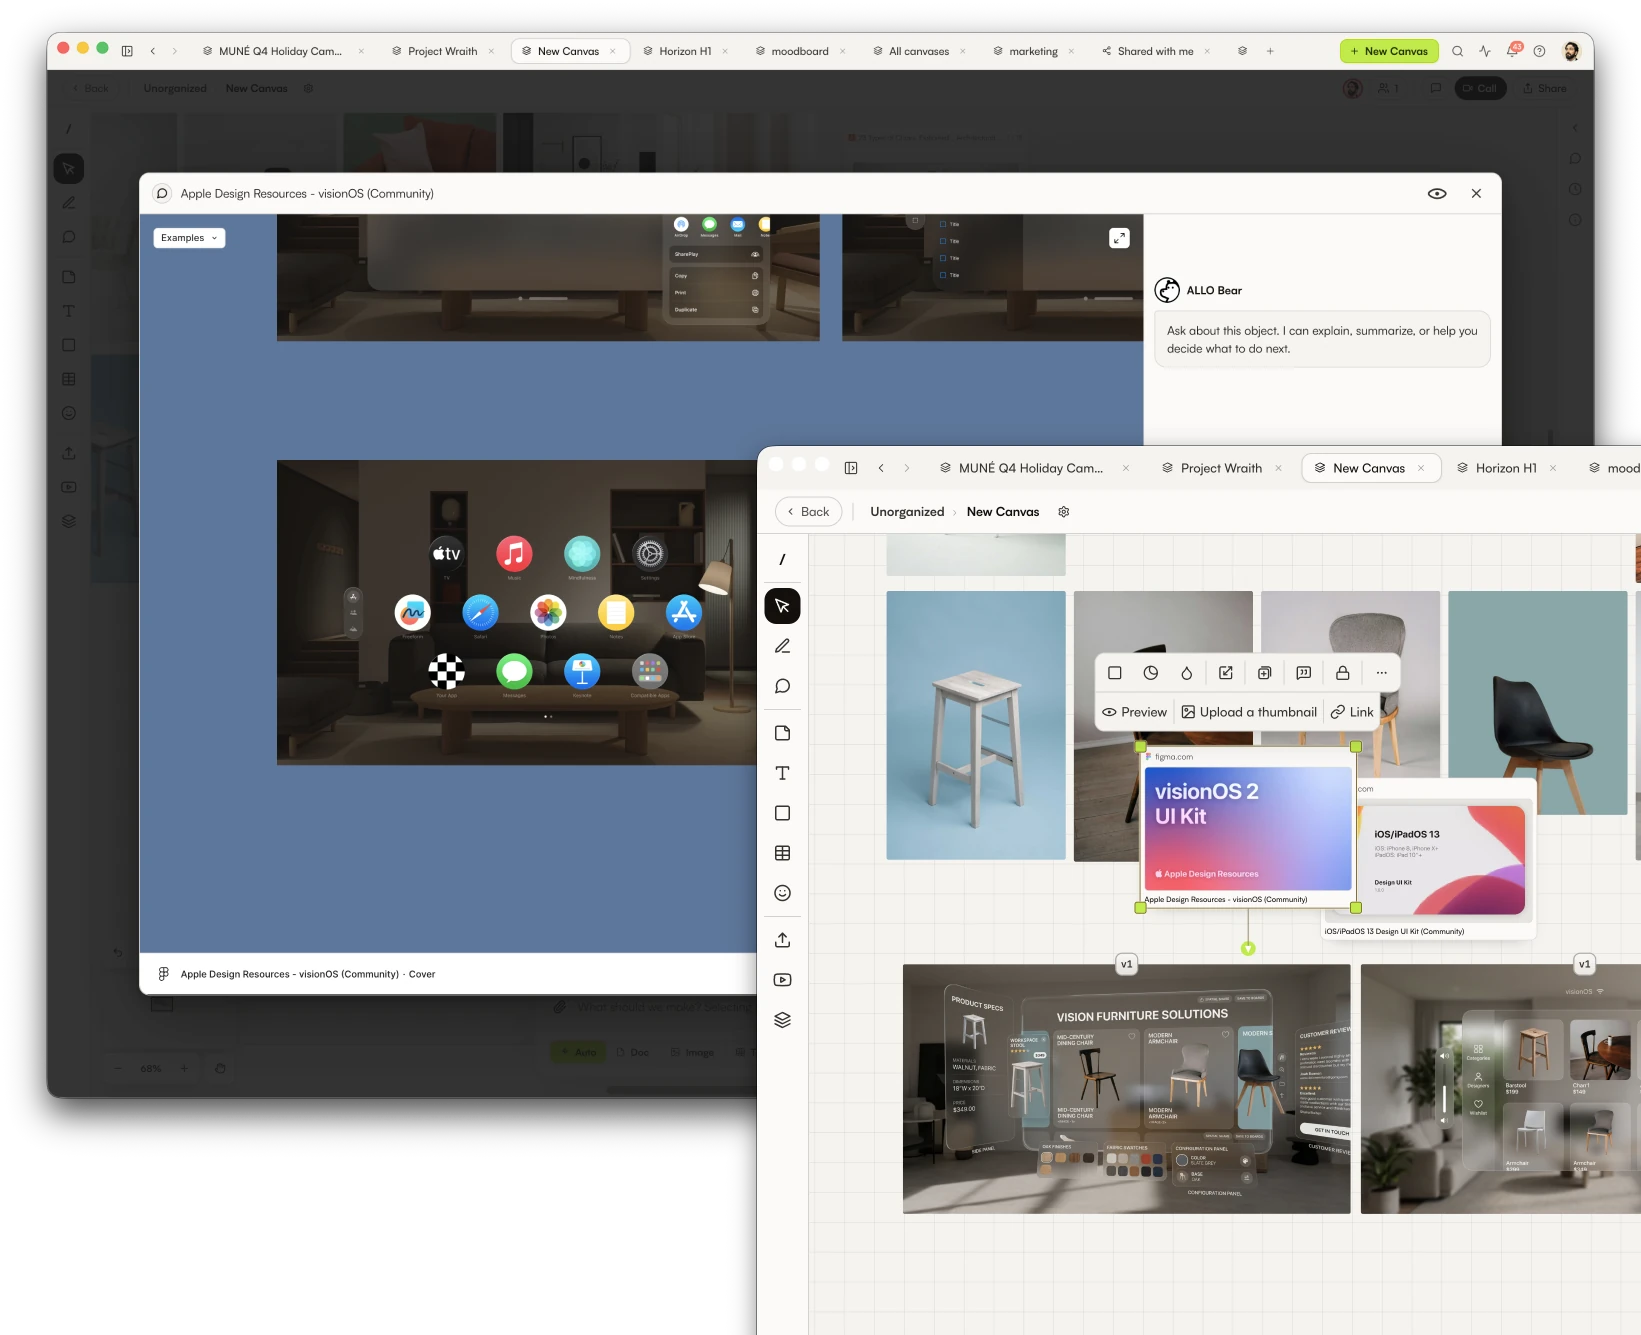This screenshot has width=1641, height=1335.
Task: Add a new tab with plus in back window
Action: [1270, 51]
